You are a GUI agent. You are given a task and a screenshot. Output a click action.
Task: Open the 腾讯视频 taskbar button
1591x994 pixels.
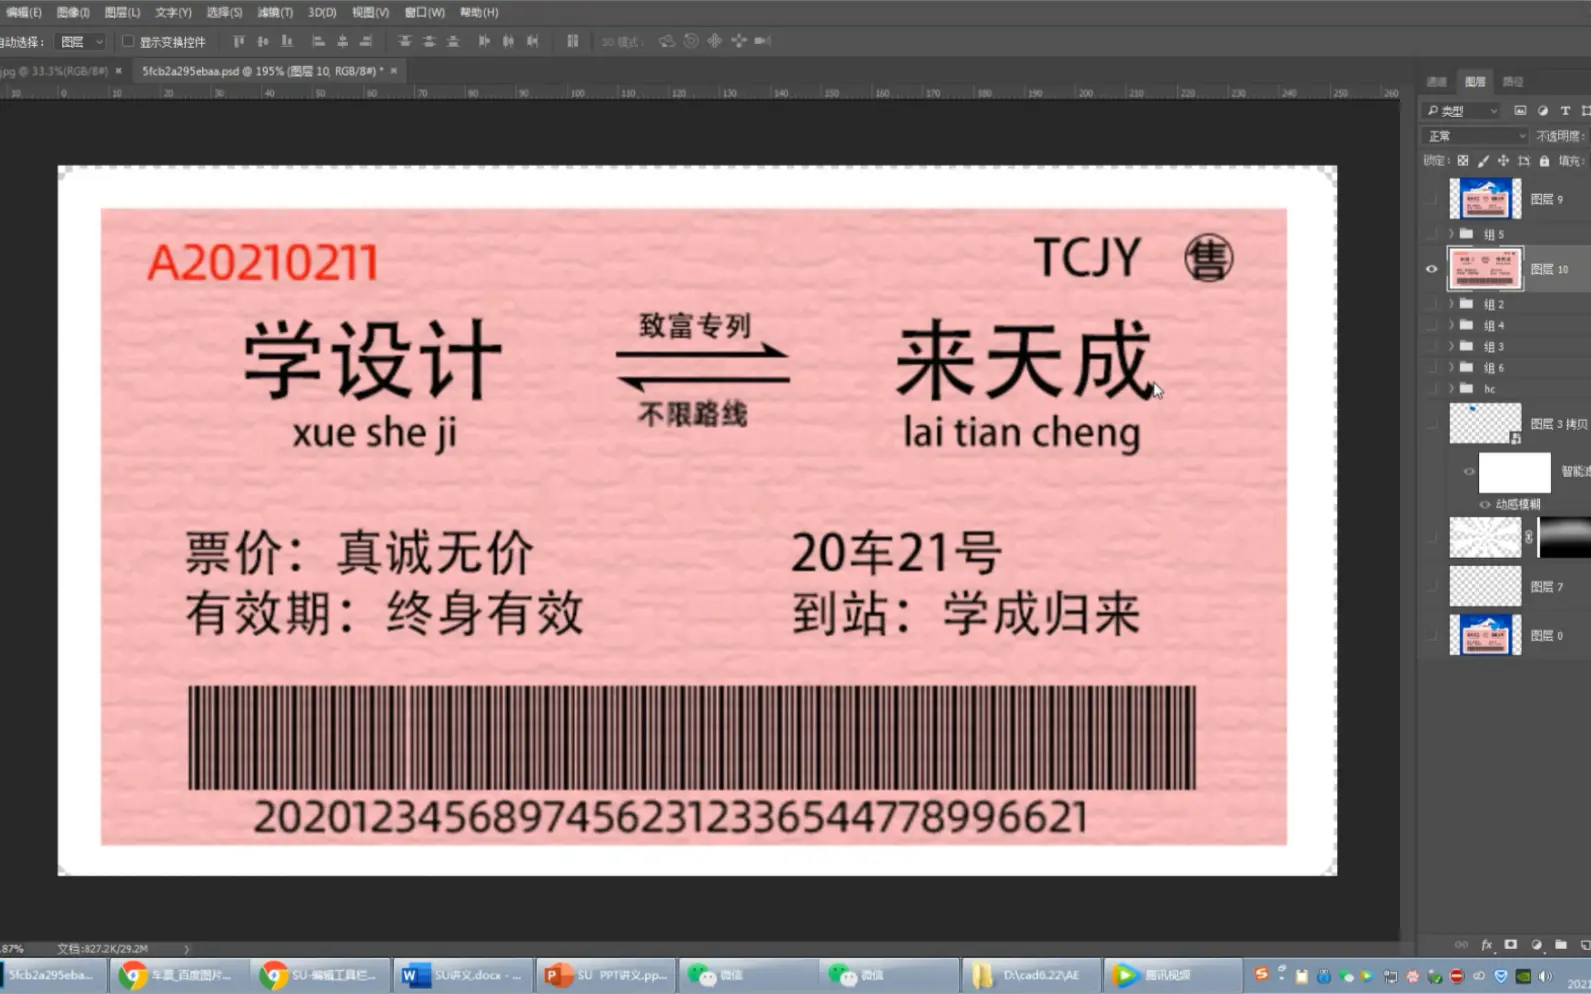(x=1172, y=975)
